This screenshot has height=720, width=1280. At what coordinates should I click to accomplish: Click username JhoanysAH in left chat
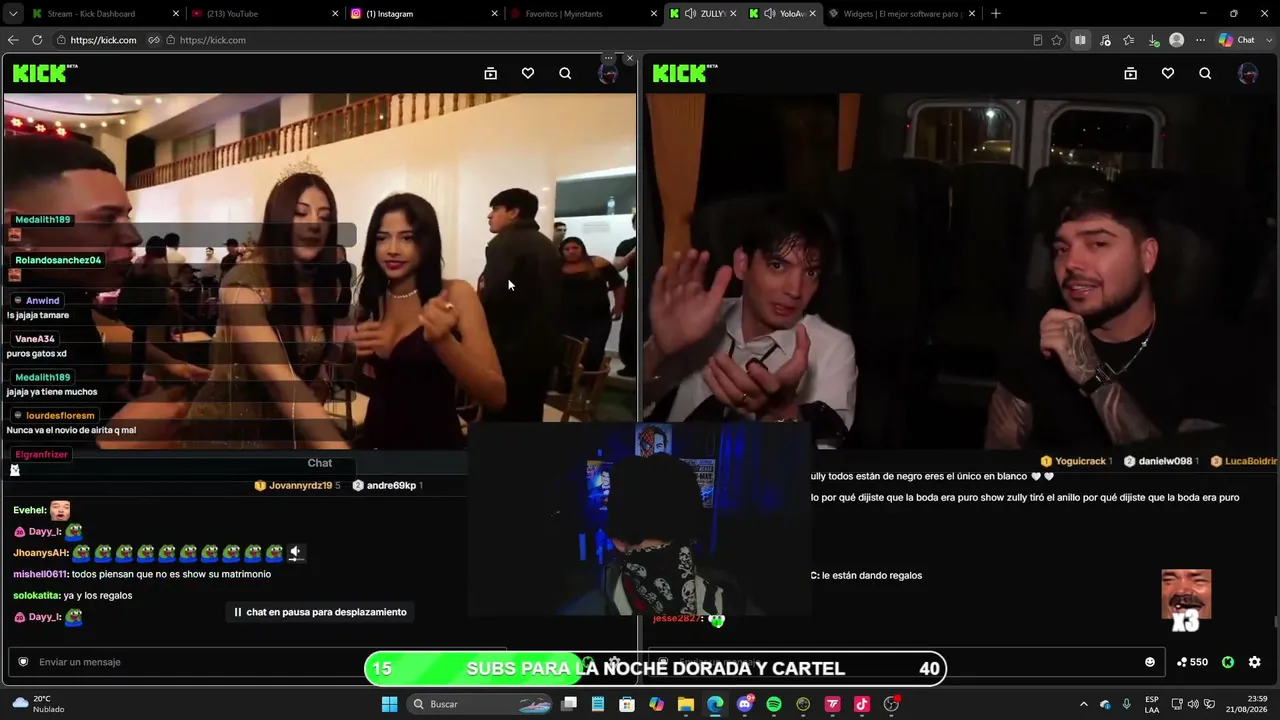[41, 553]
